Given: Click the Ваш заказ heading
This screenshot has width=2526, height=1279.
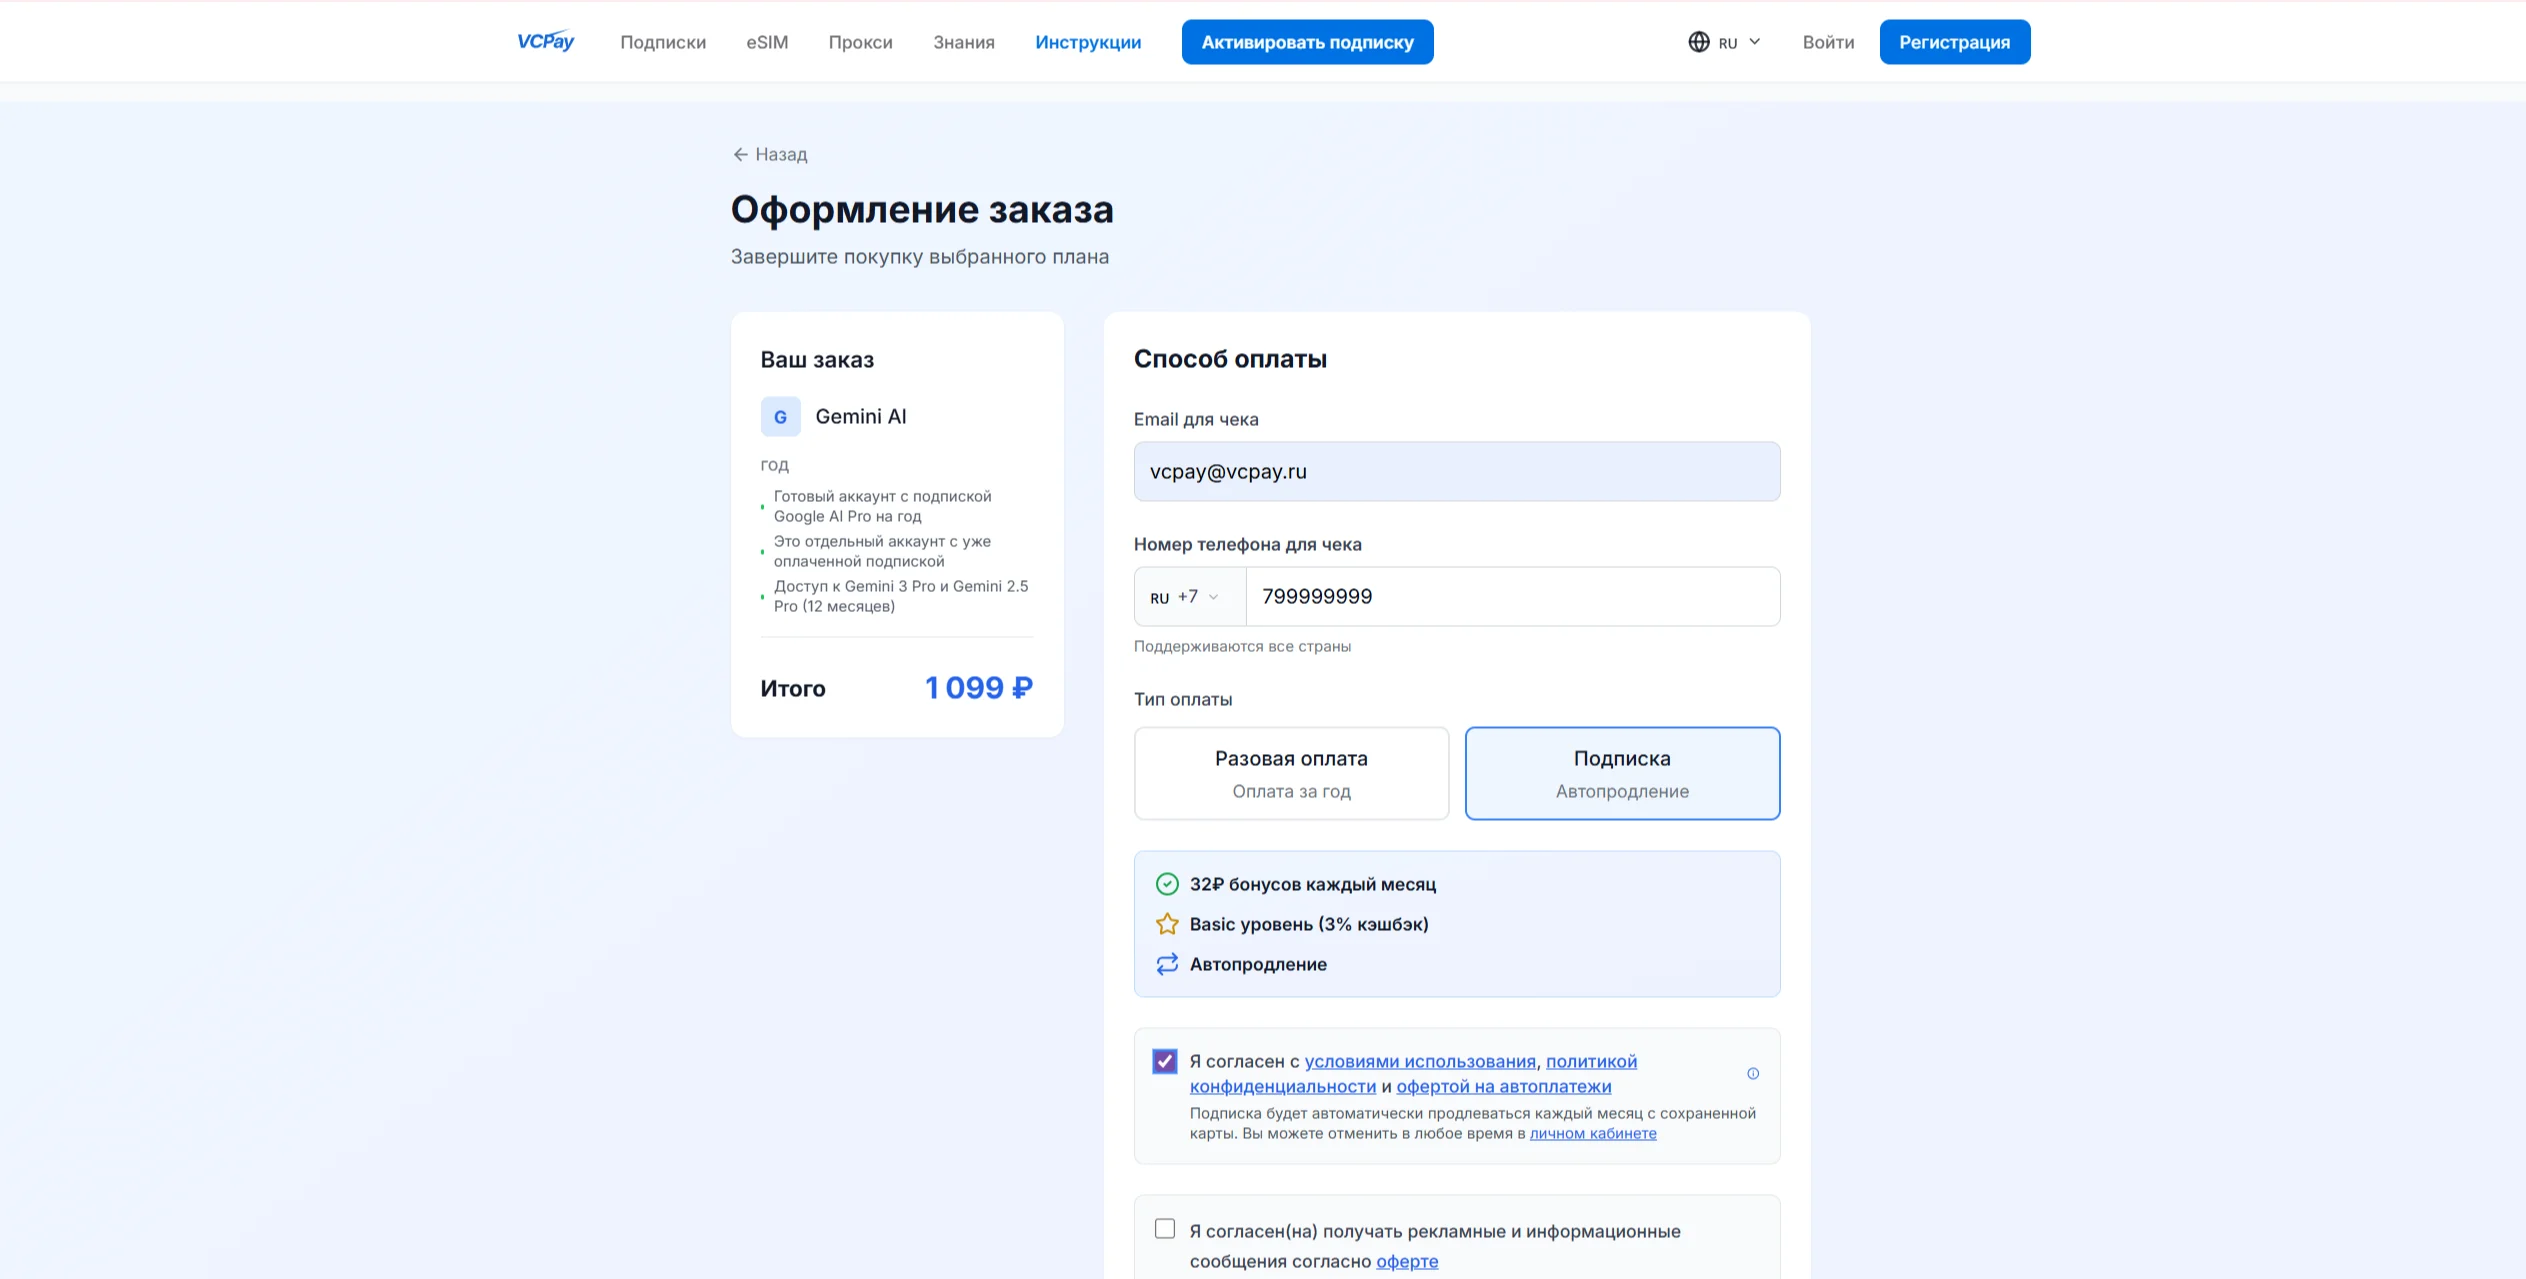Looking at the screenshot, I should pos(817,360).
